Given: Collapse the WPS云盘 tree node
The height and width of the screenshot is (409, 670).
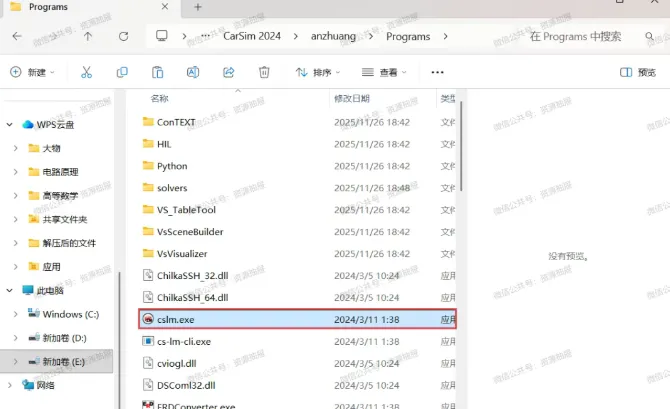Looking at the screenshot, I should coord(9,125).
